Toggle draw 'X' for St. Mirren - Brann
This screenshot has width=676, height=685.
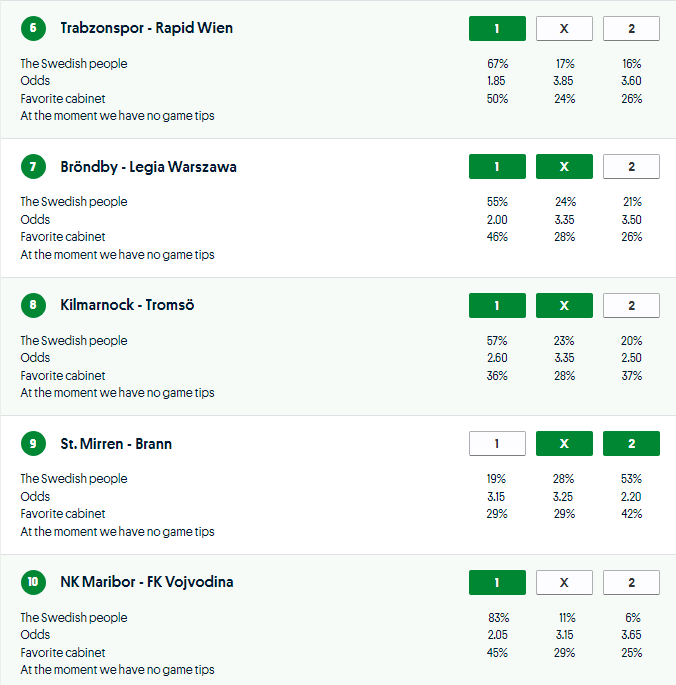pyautogui.click(x=564, y=443)
